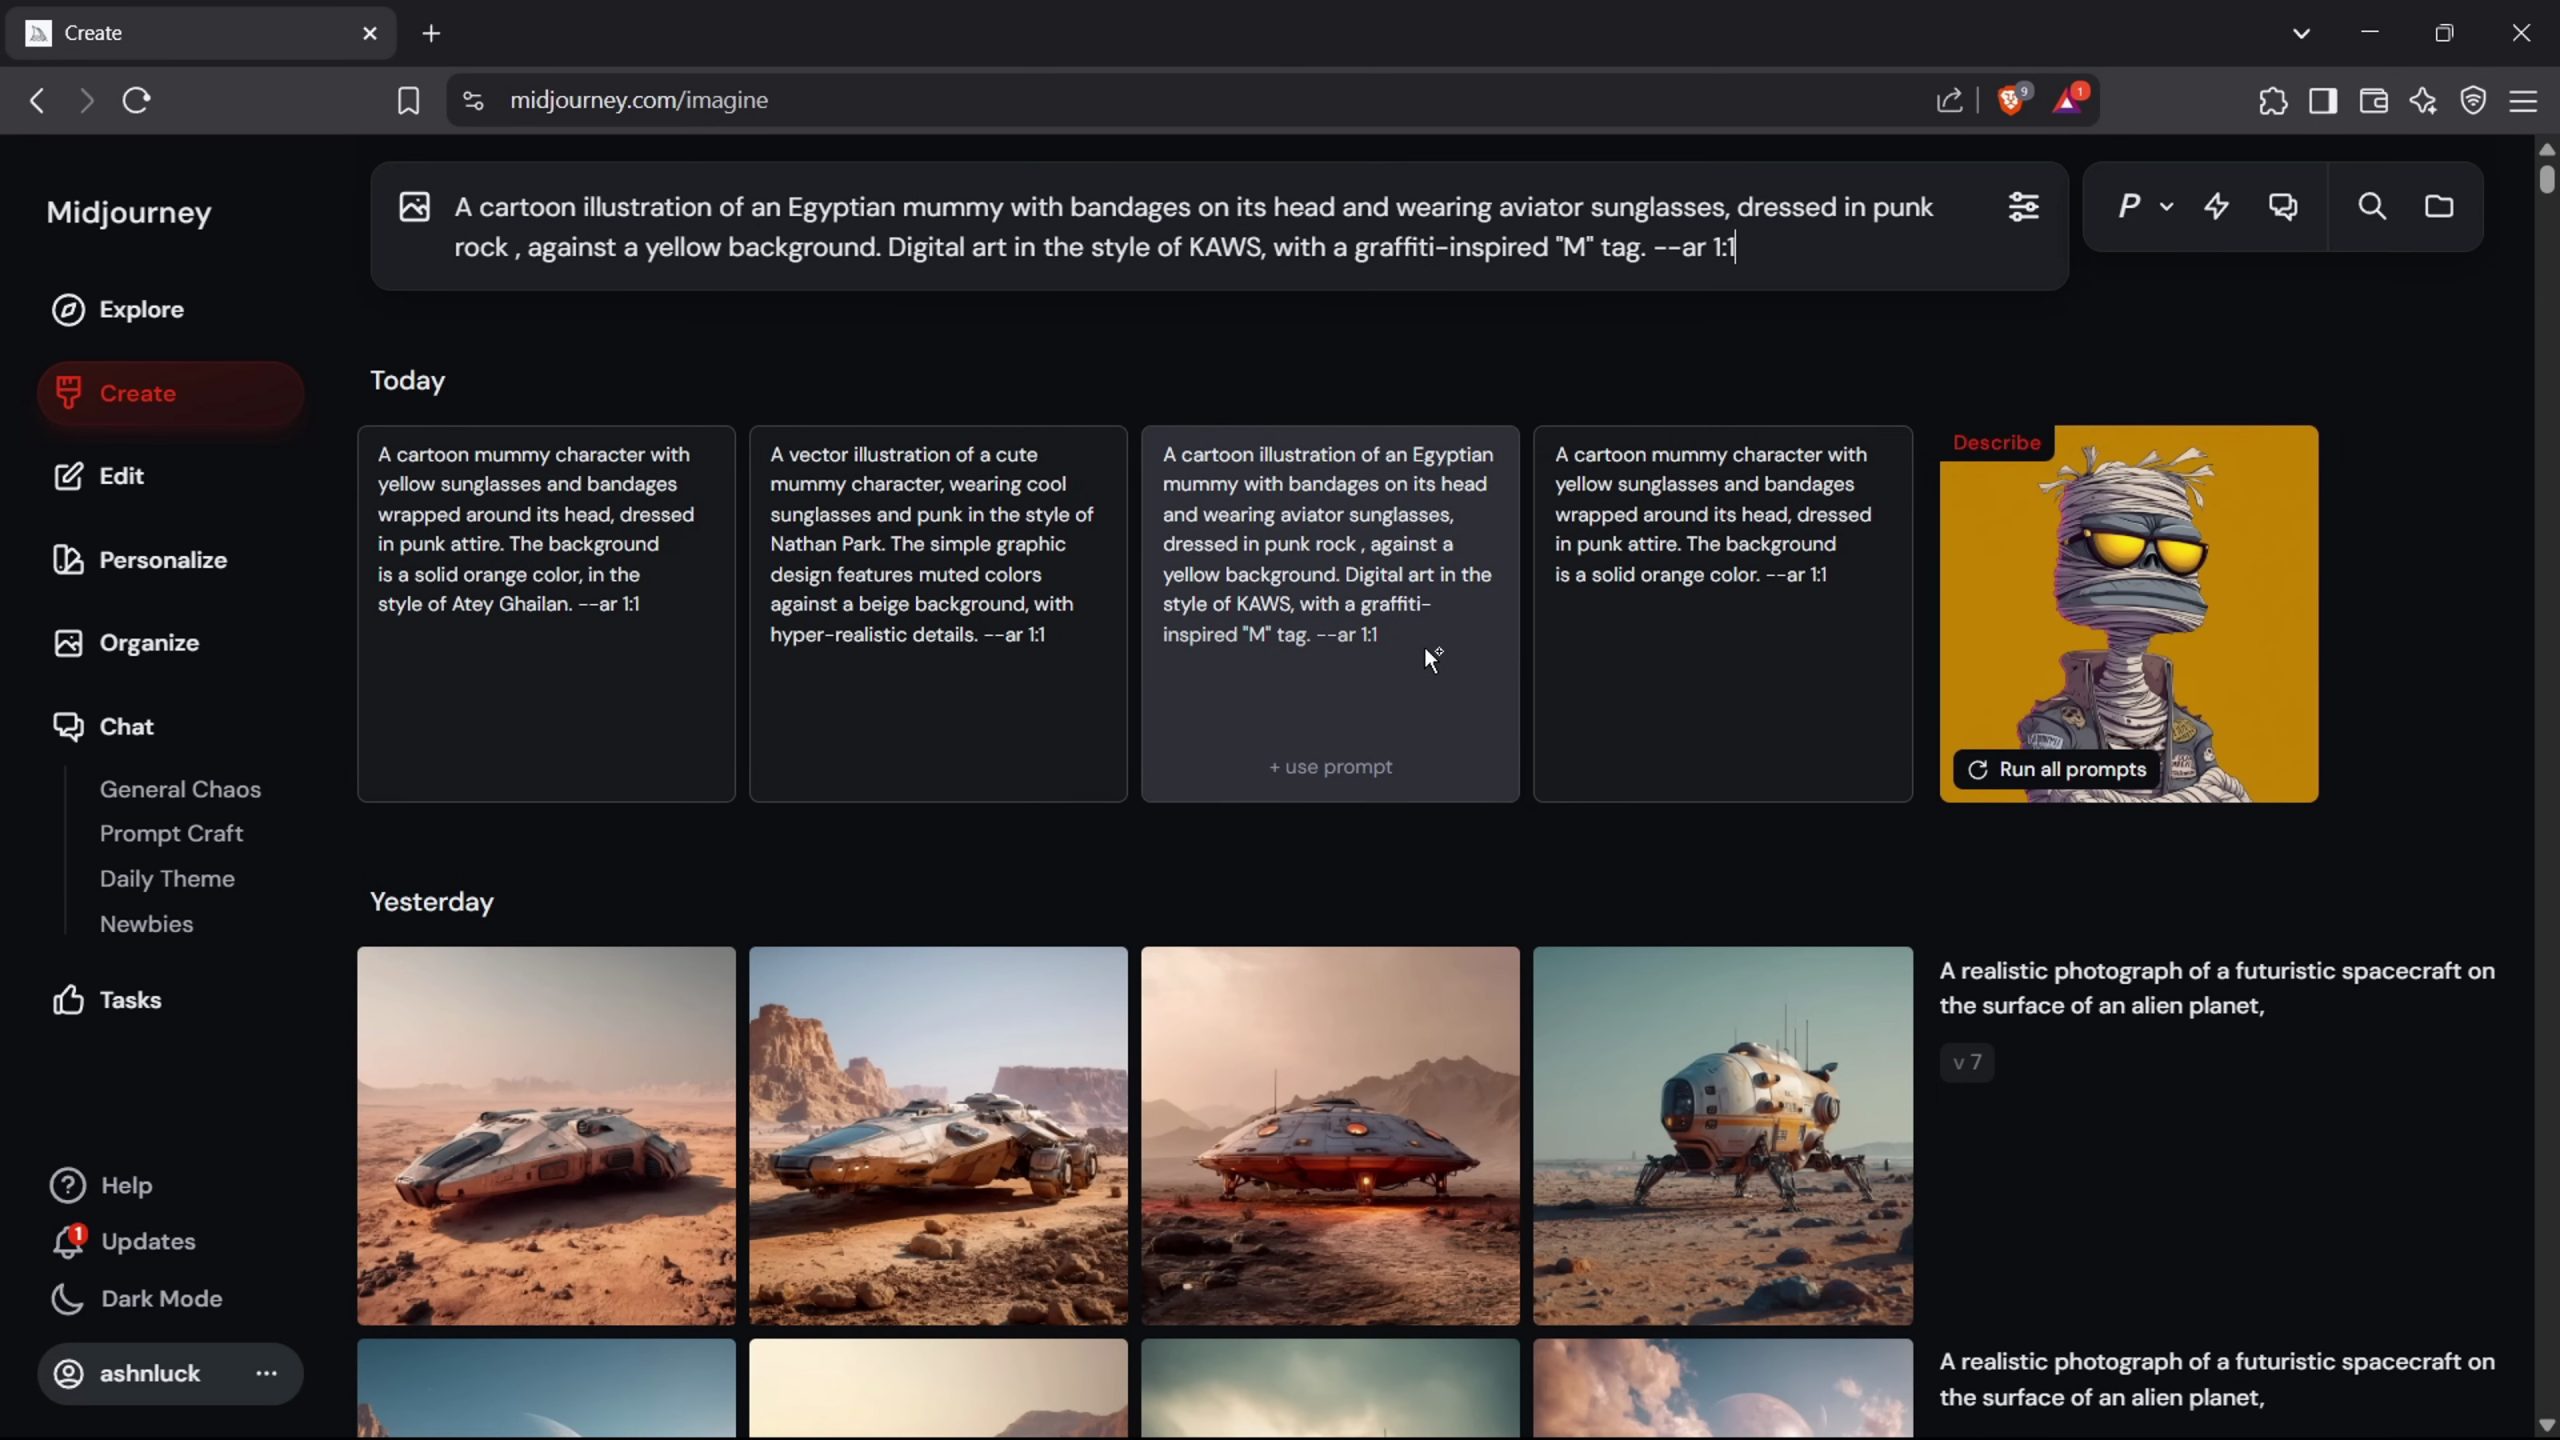This screenshot has width=2560, height=1440.
Task: Open chat bubble icon in top toolbar
Action: coord(2283,206)
